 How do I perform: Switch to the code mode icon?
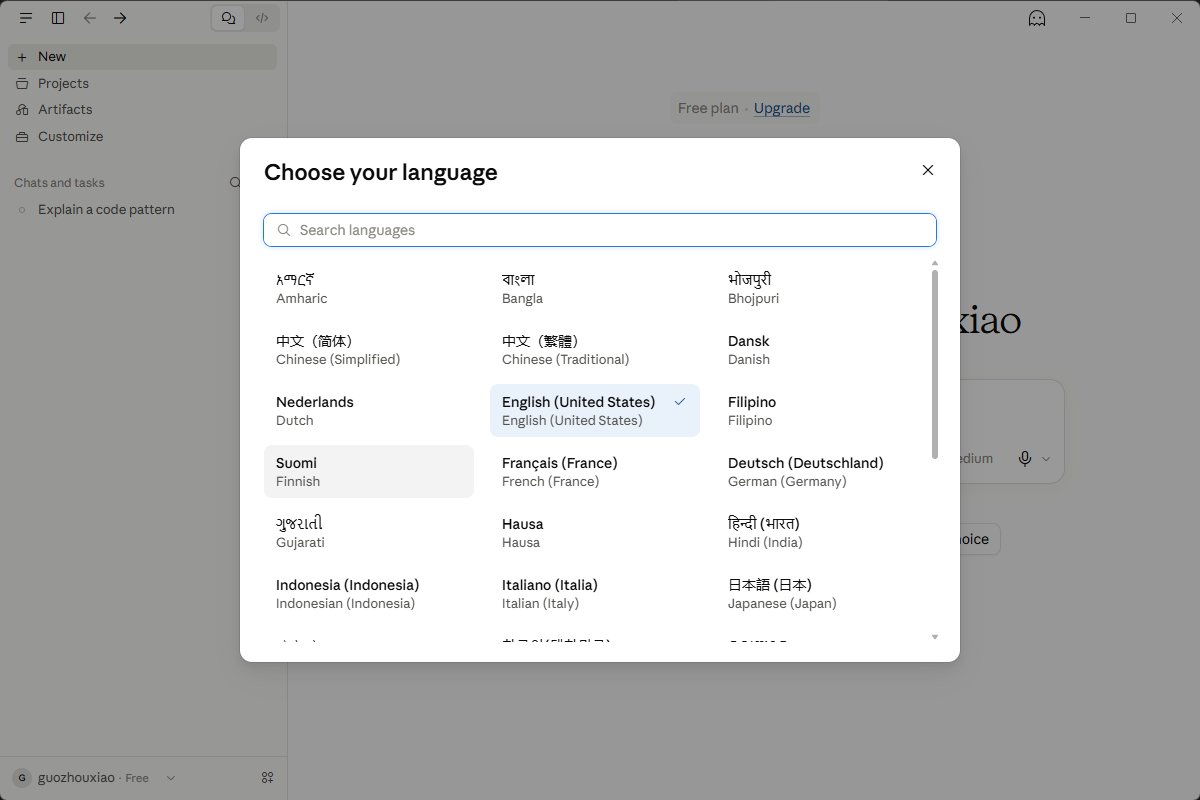[x=262, y=18]
